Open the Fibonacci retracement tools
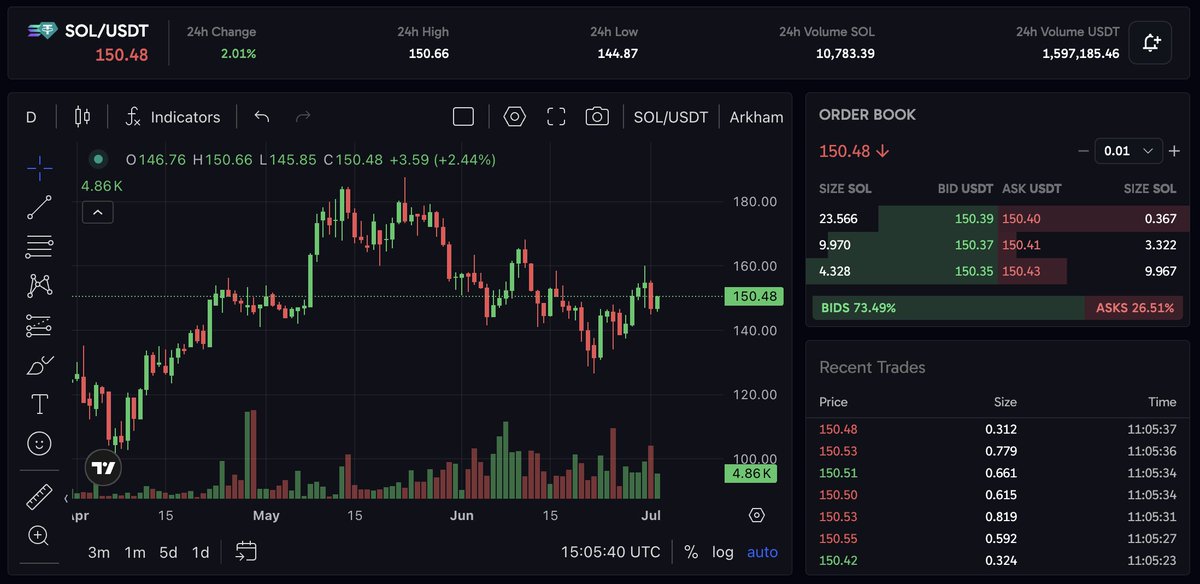Screen dimensions: 1200x584 pyautogui.click(x=39, y=246)
